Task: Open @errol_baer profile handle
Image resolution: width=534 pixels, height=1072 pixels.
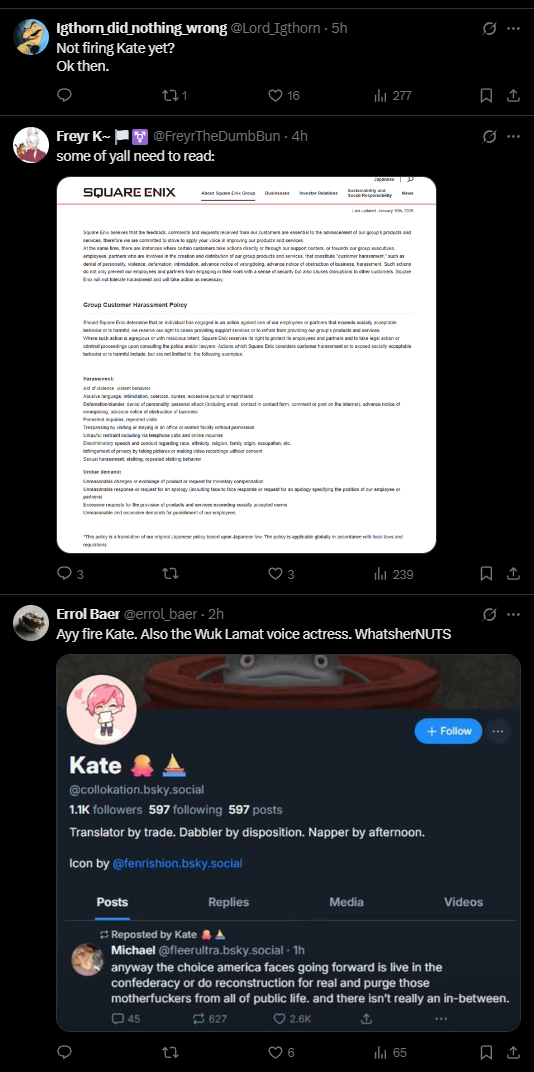Action: [161, 615]
